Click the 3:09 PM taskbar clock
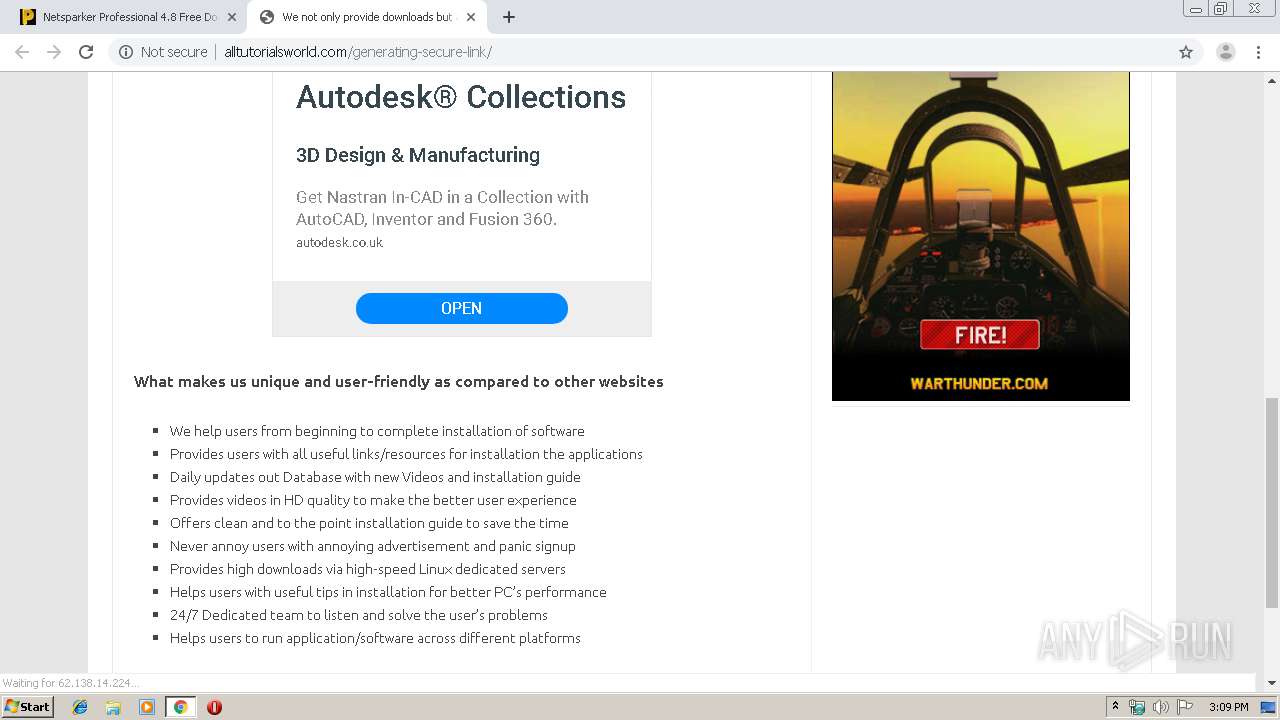The height and width of the screenshot is (720, 1280). (1229, 707)
